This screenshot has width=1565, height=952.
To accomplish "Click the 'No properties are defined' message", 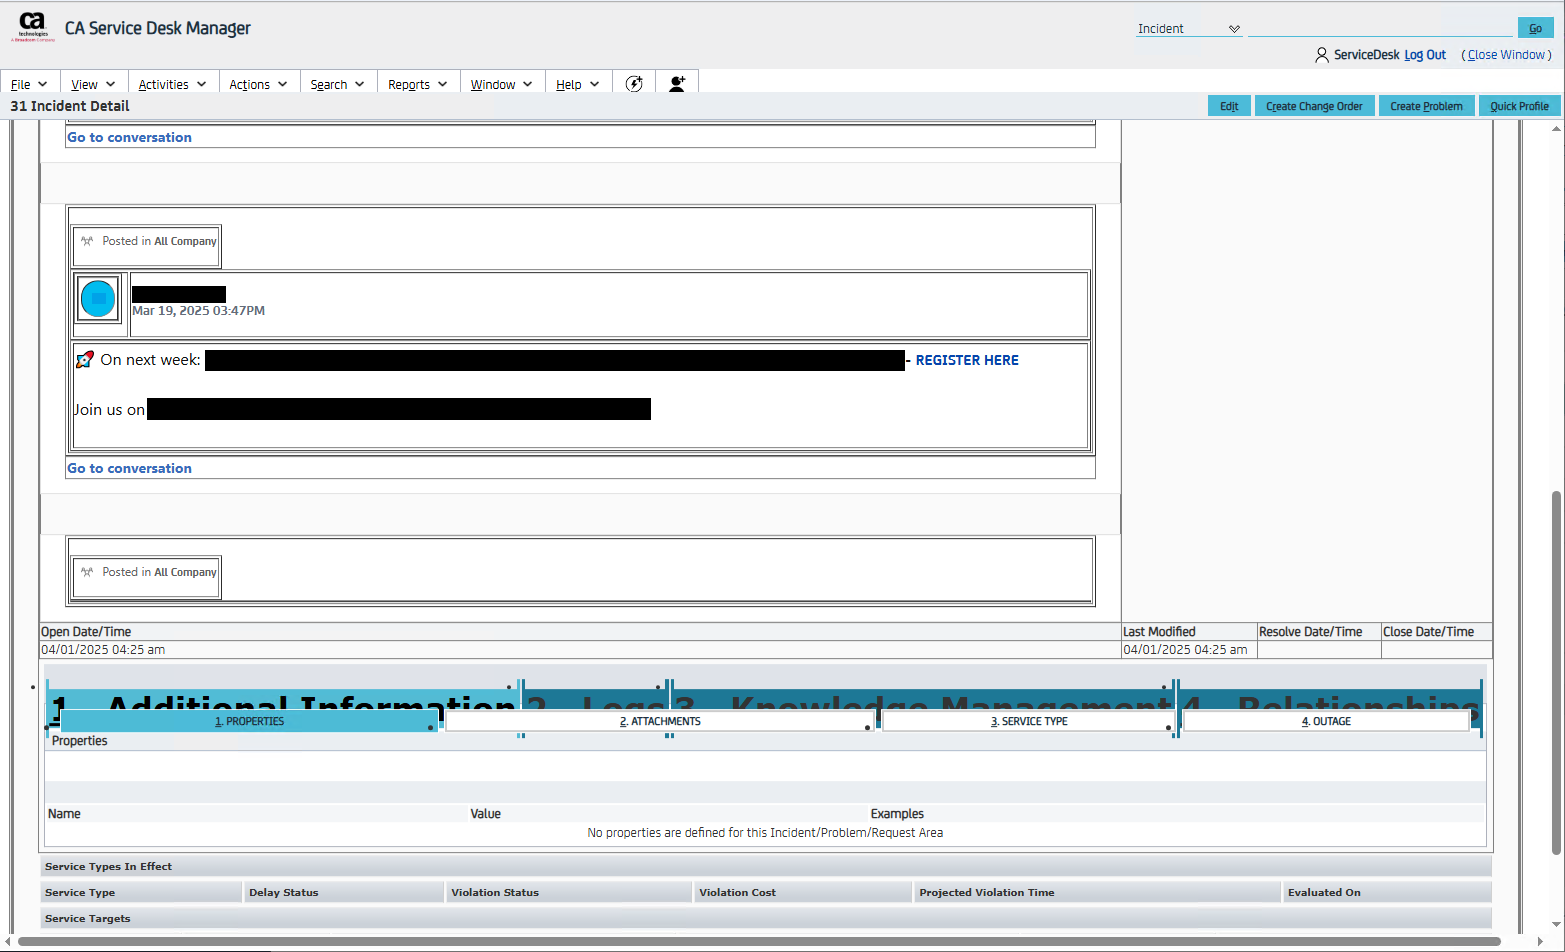I will click(765, 833).
